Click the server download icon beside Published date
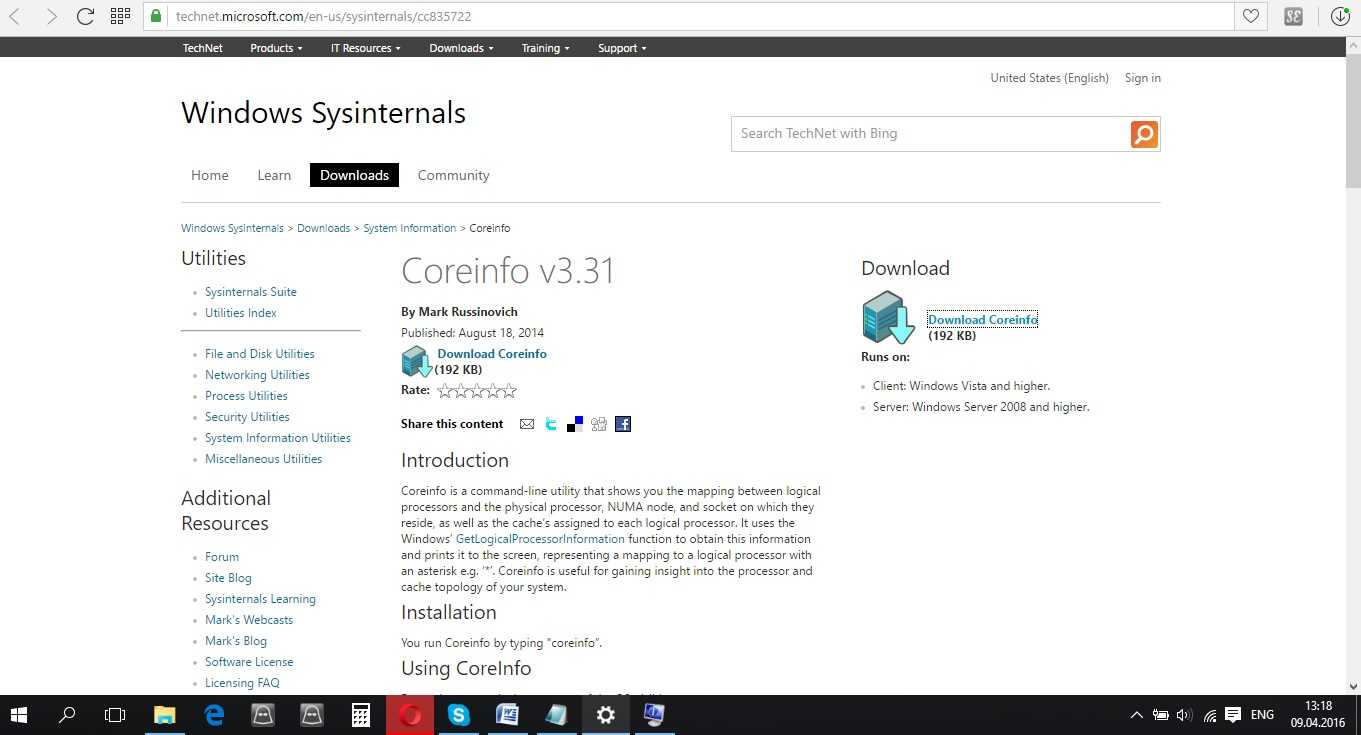The height and width of the screenshot is (735, 1361). 416,361
